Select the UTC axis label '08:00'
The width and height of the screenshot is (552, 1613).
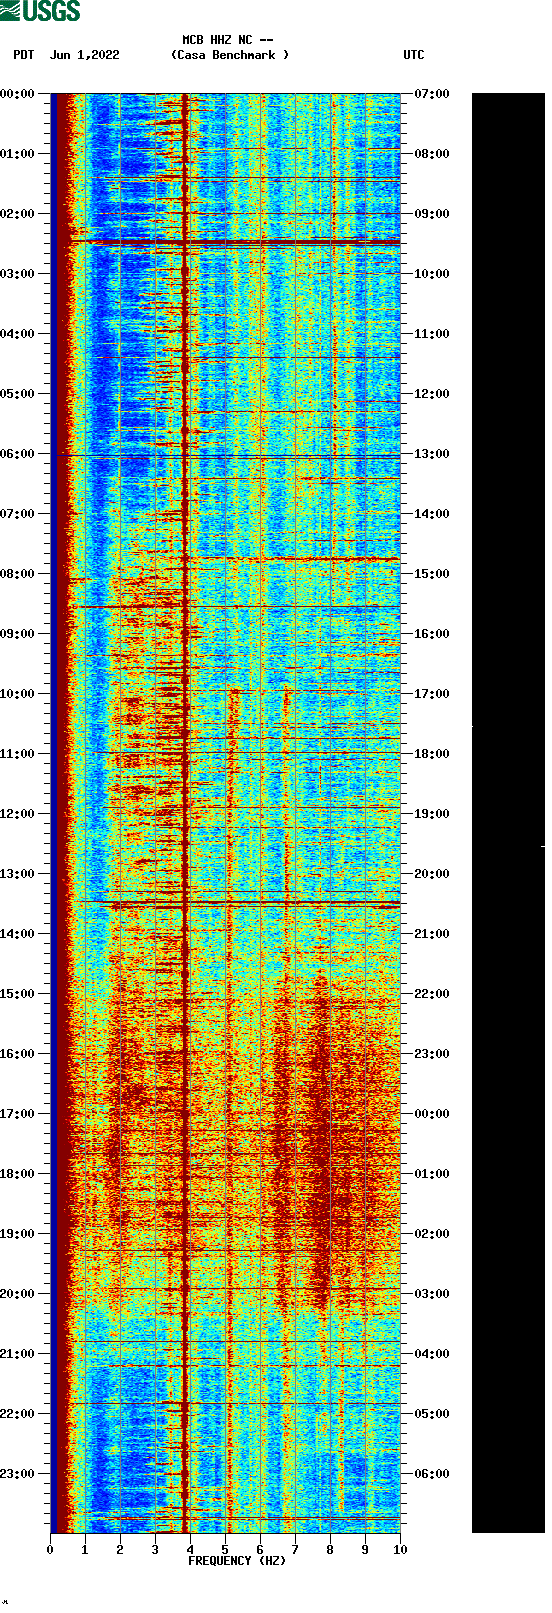click(432, 154)
